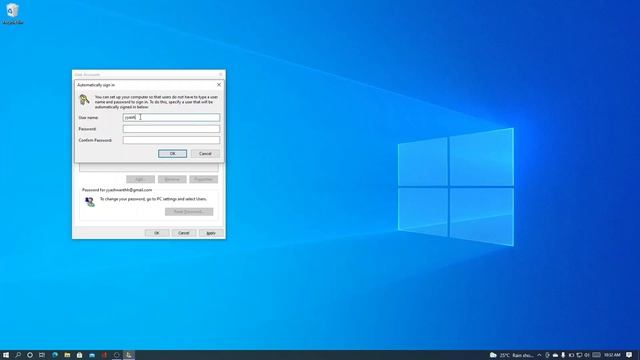Screen dimensions: 640x360
Task: Click OK in the User Accounts window
Action: (157, 233)
